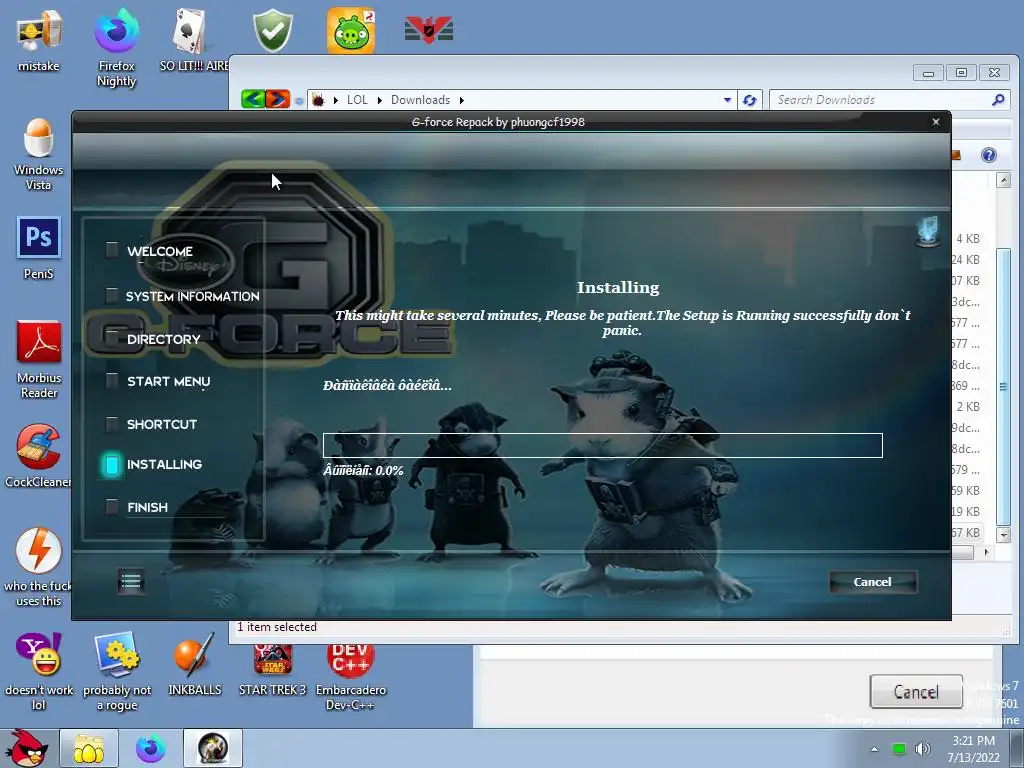The image size is (1024, 768).
Task: Open the red eagle emblem desktop icon
Action: pos(428,30)
